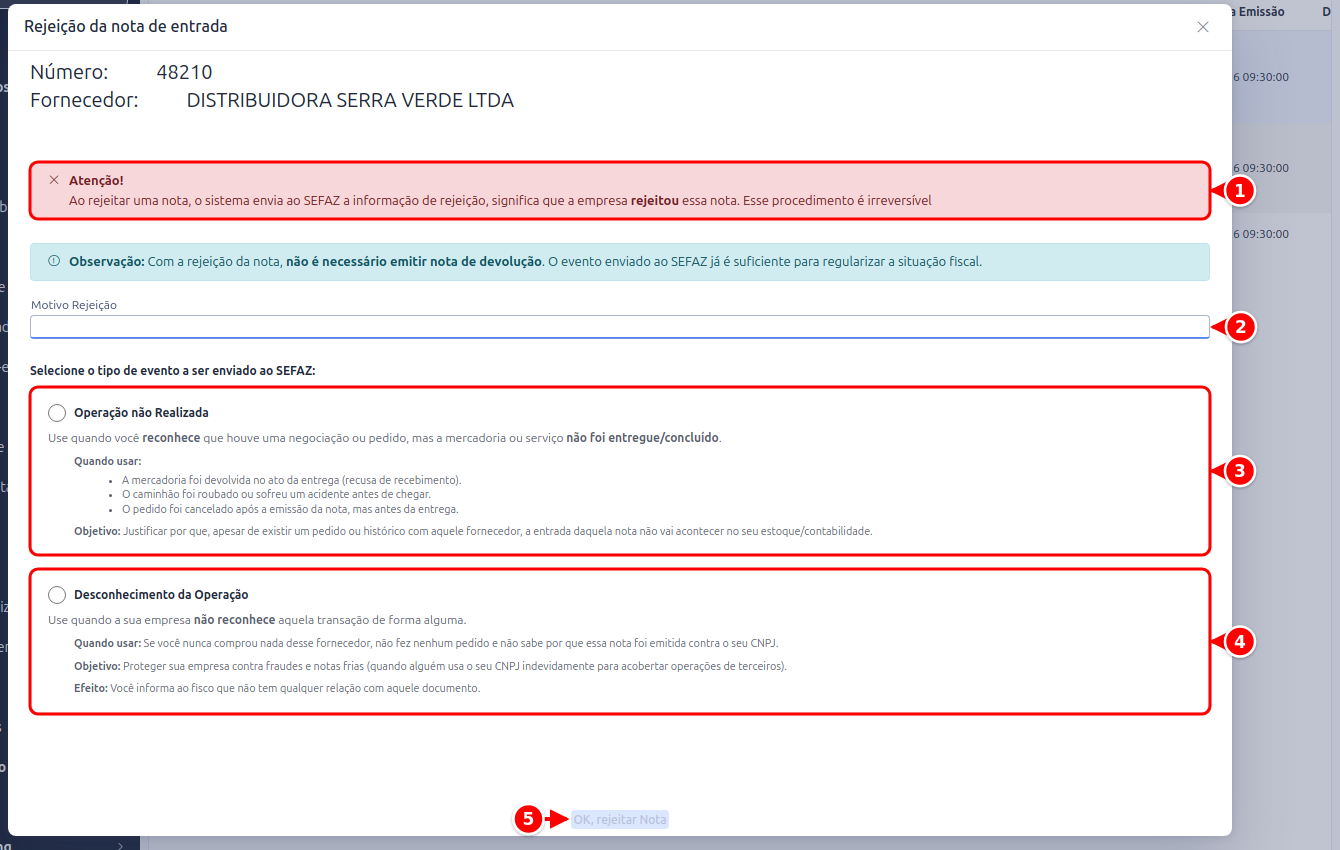Click the 'Efeito:' line about the fisco
This screenshot has height=850, width=1340.
[277, 688]
